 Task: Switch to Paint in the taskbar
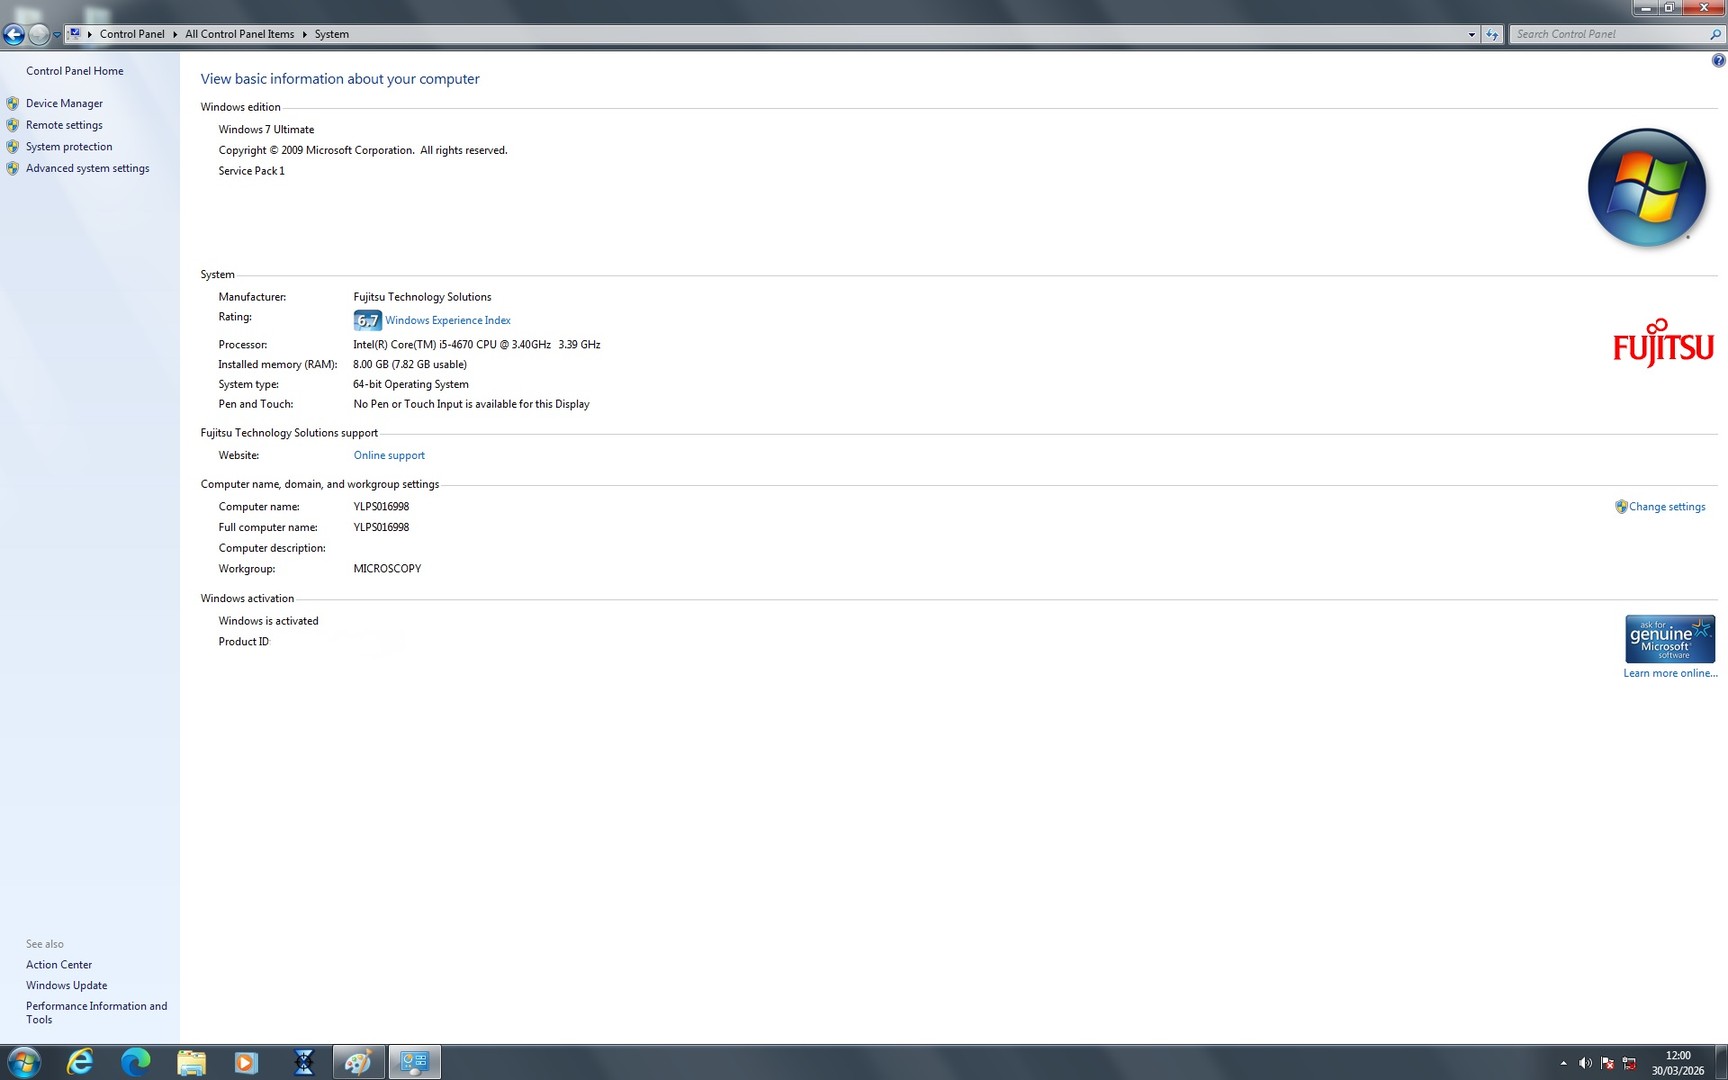pyautogui.click(x=358, y=1062)
